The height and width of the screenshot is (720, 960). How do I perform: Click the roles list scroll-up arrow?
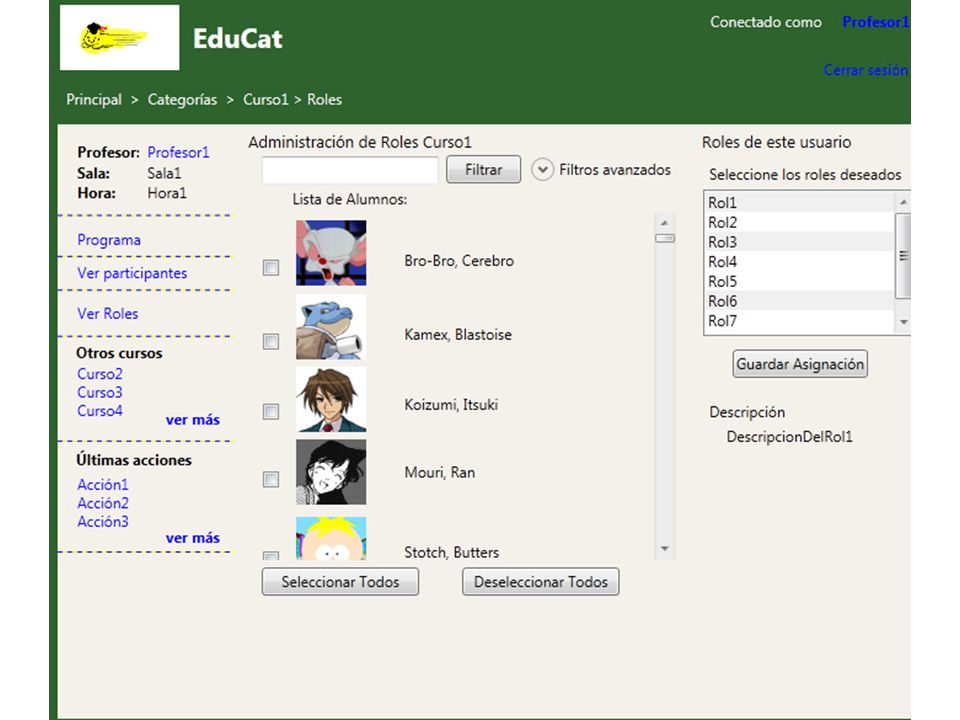point(903,201)
